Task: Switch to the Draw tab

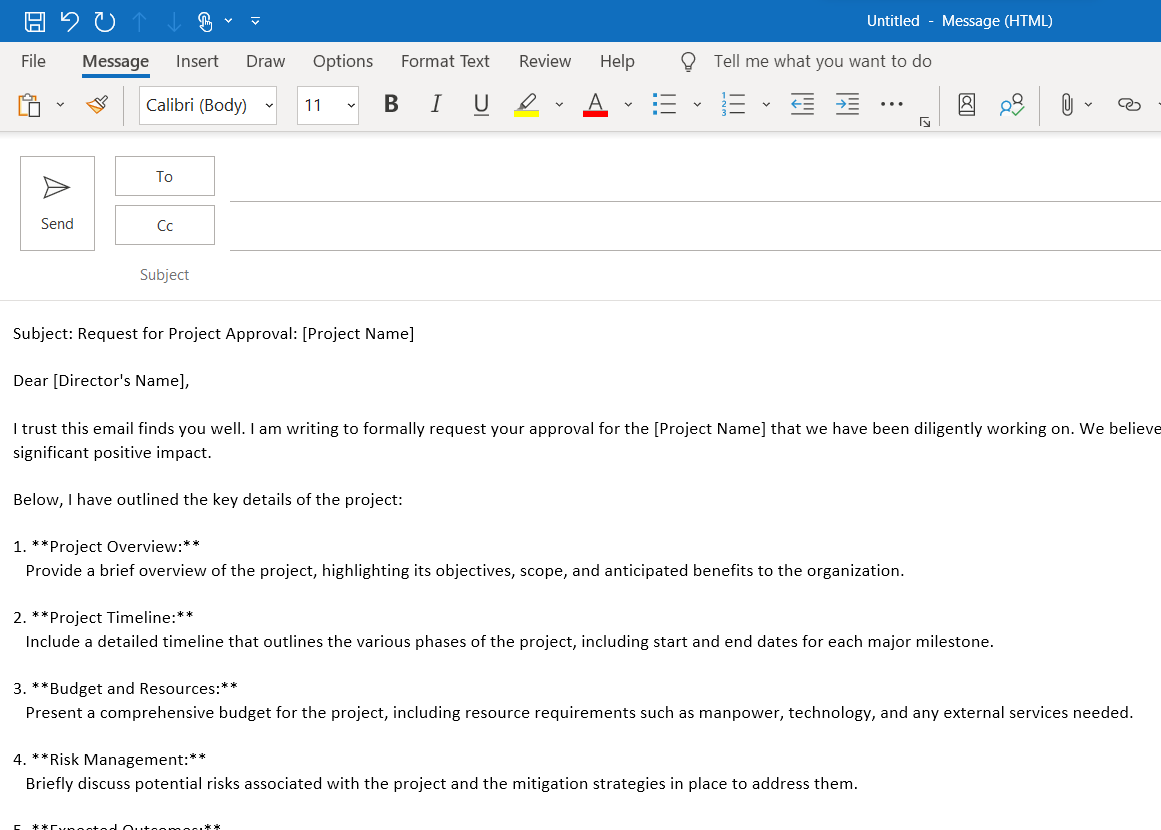Action: click(x=265, y=61)
